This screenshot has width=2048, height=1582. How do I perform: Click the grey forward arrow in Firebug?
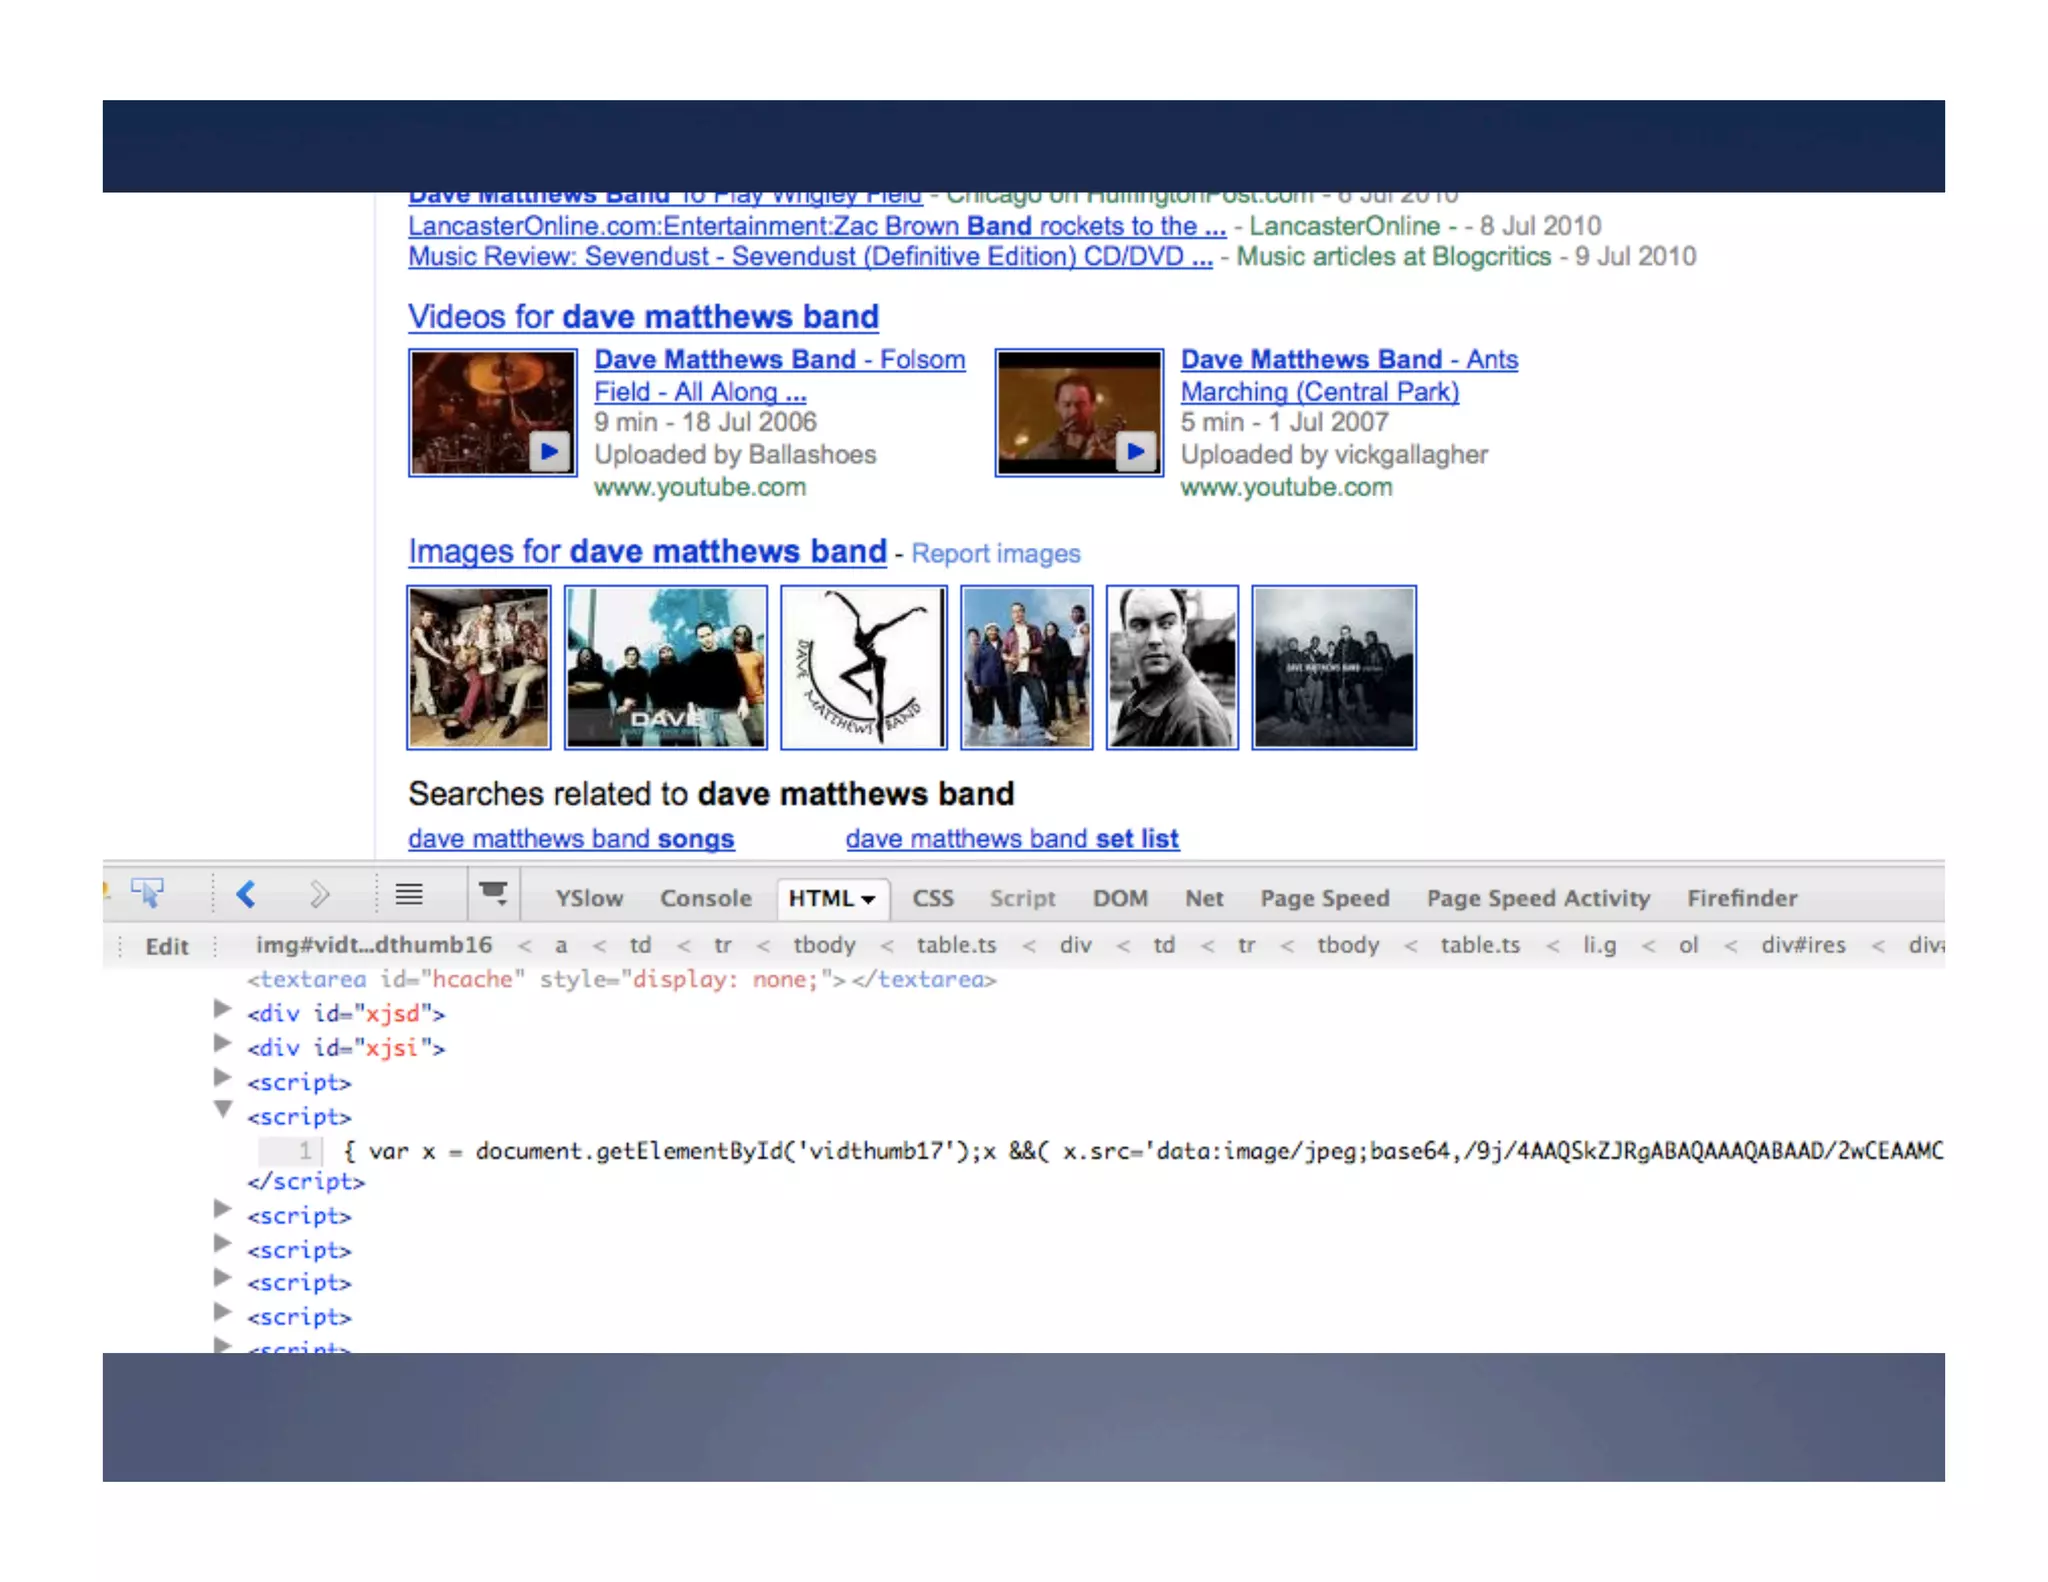point(318,894)
